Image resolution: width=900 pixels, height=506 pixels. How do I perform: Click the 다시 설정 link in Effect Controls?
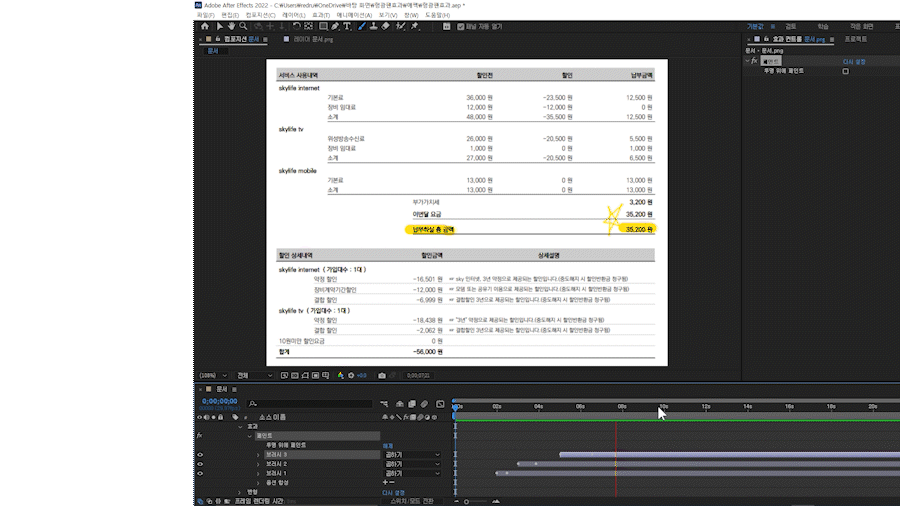[854, 61]
